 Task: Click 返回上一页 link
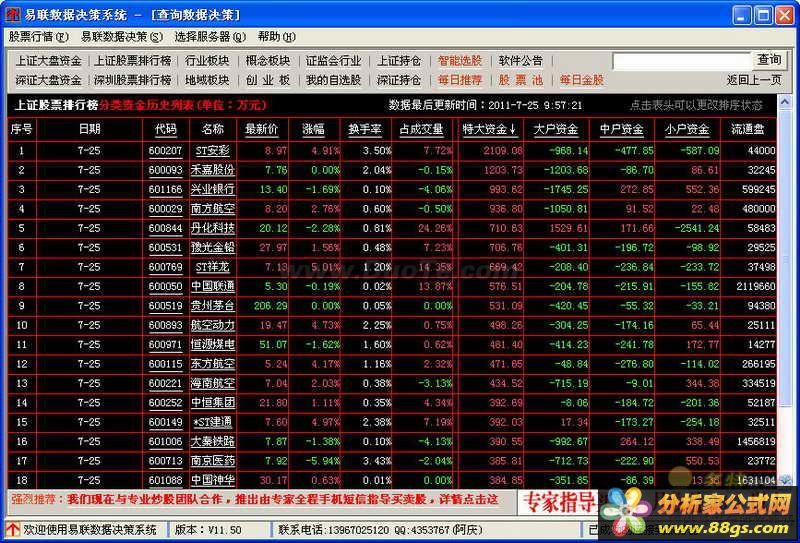tap(754, 80)
